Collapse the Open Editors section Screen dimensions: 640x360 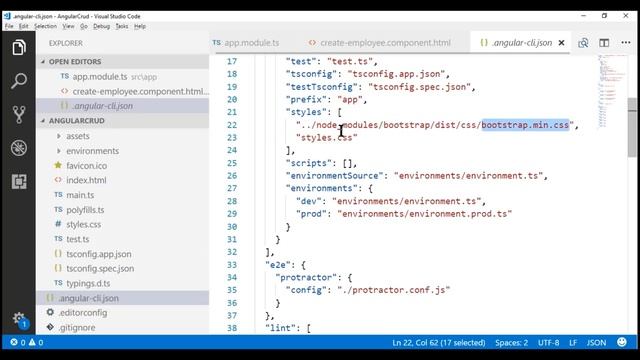tap(43, 62)
